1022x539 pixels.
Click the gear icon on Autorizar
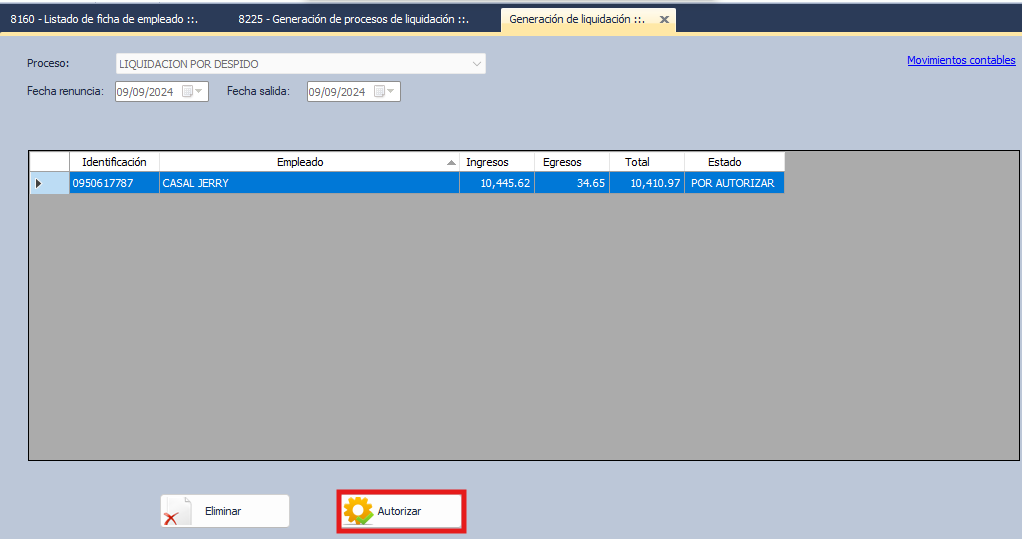357,511
